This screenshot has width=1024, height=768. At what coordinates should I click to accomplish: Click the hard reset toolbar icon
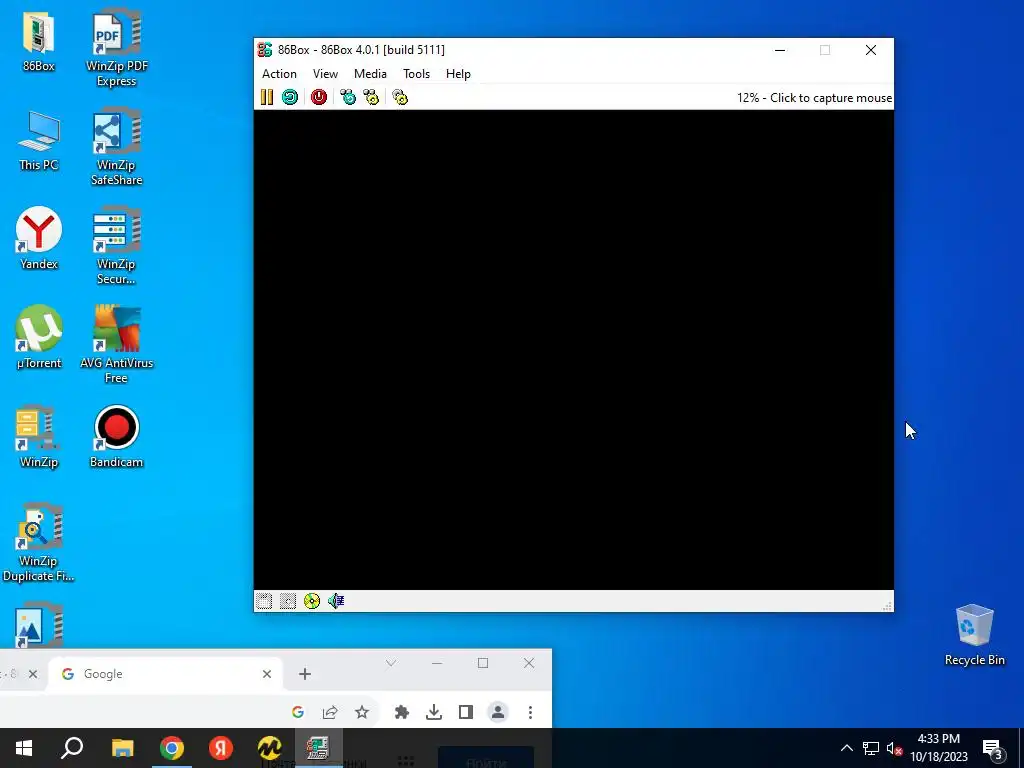(x=289, y=97)
